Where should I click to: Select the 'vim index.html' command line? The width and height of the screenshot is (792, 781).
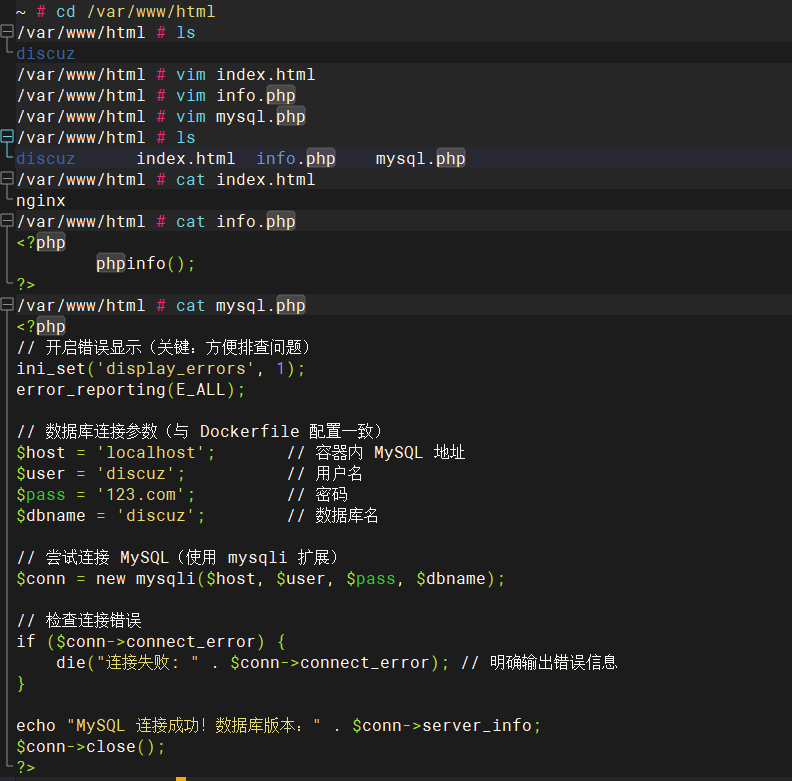click(166, 74)
